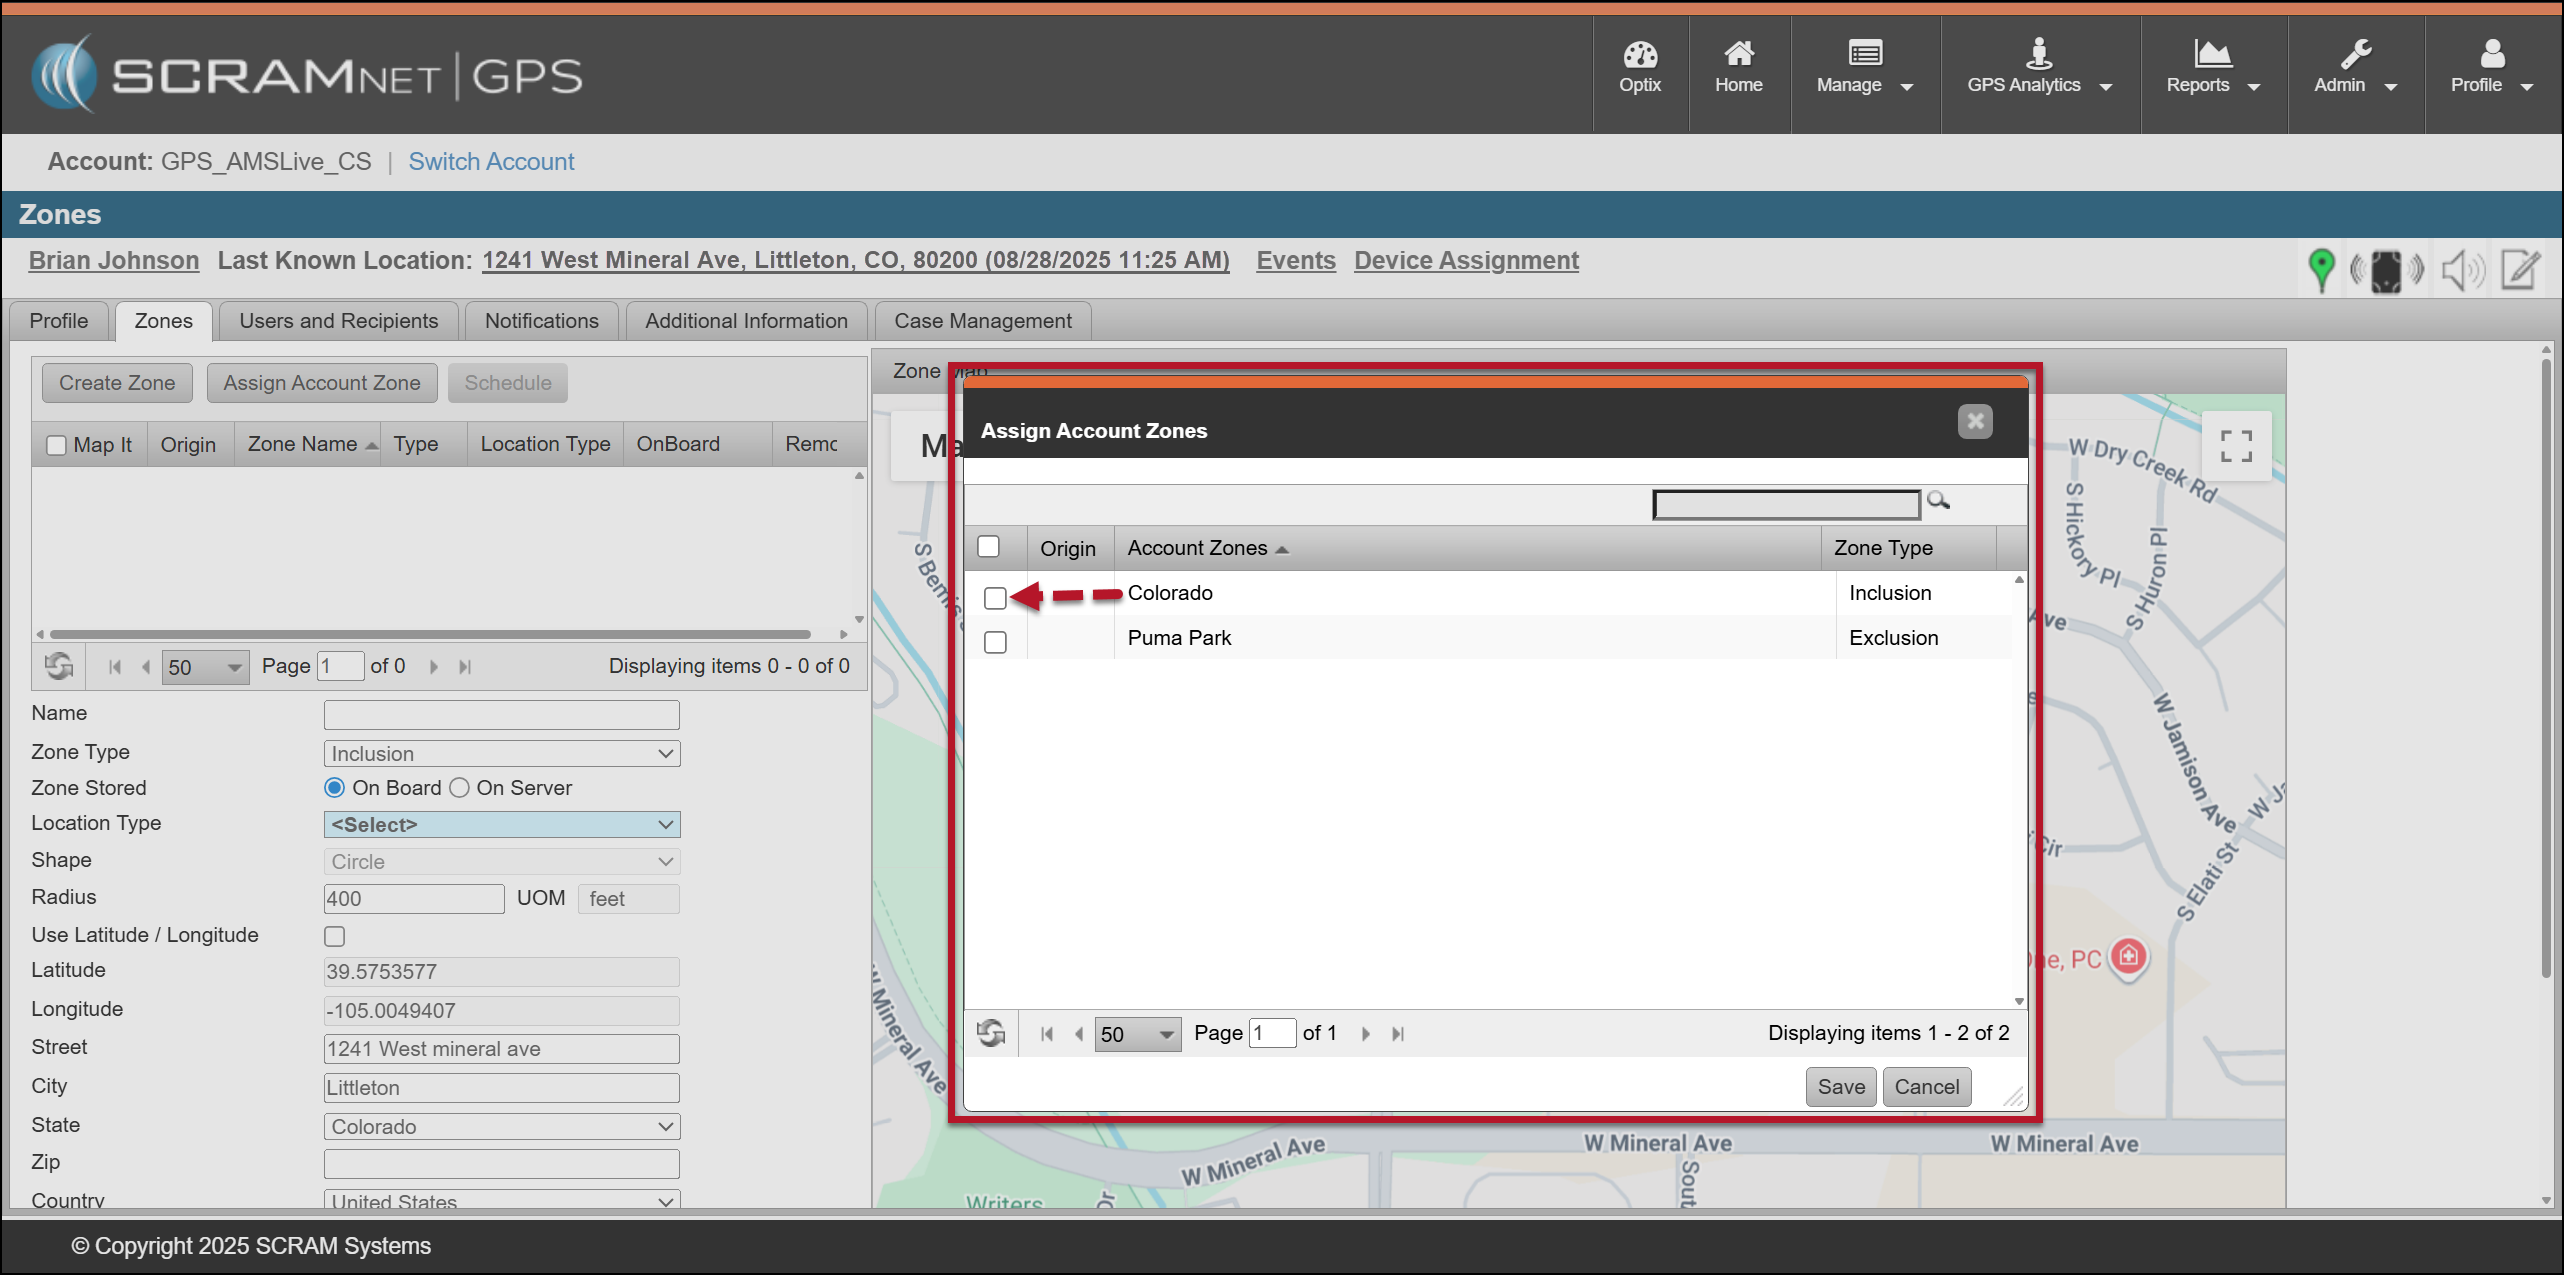Refresh the Account Zones list
The image size is (2564, 1275).
pyautogui.click(x=991, y=1033)
